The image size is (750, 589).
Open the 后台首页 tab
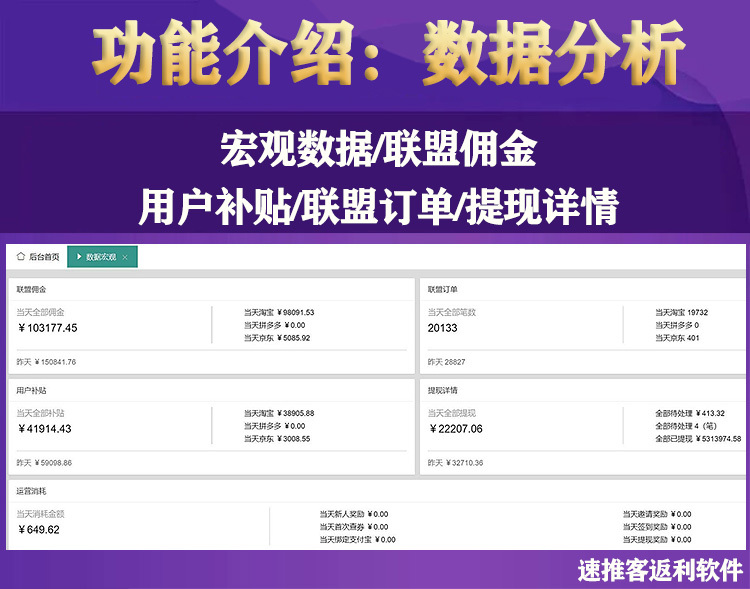(38, 257)
